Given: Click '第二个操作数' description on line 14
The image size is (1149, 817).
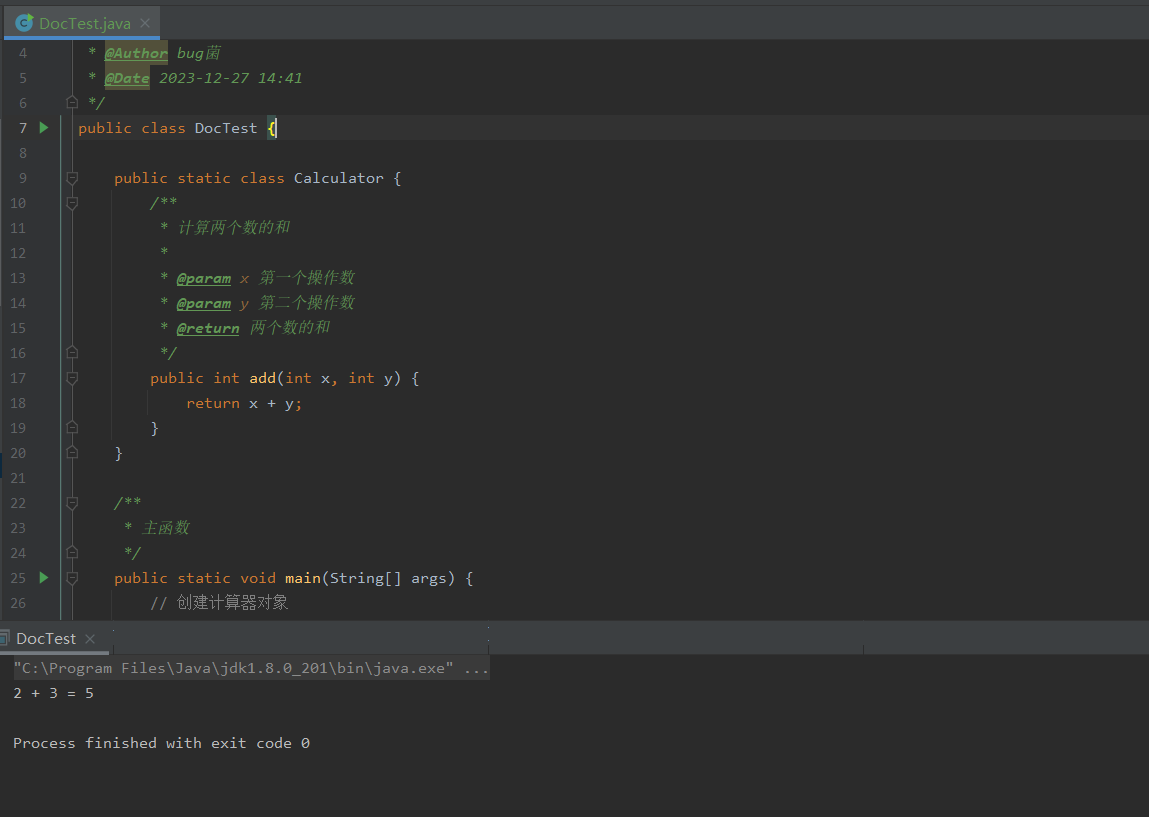Looking at the screenshot, I should click(x=307, y=303).
